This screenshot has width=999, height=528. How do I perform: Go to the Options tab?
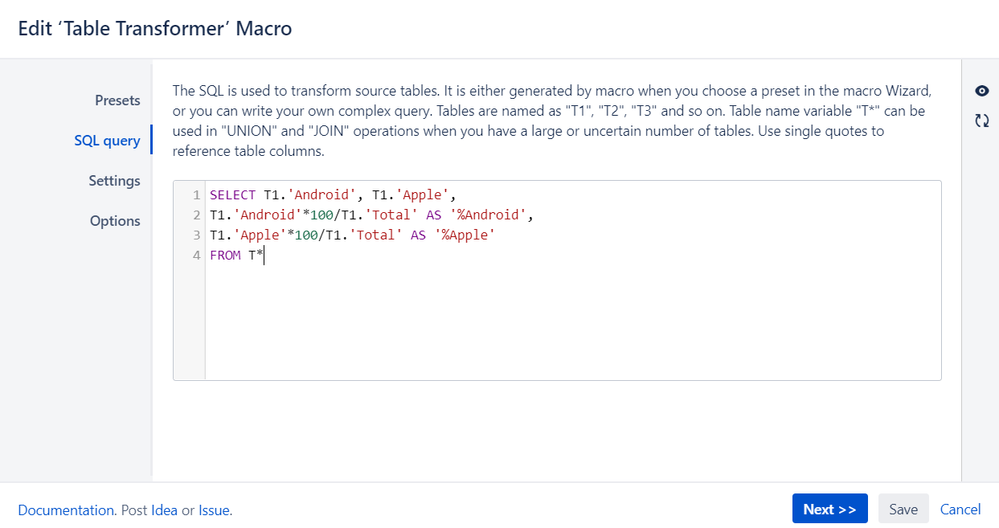[115, 221]
